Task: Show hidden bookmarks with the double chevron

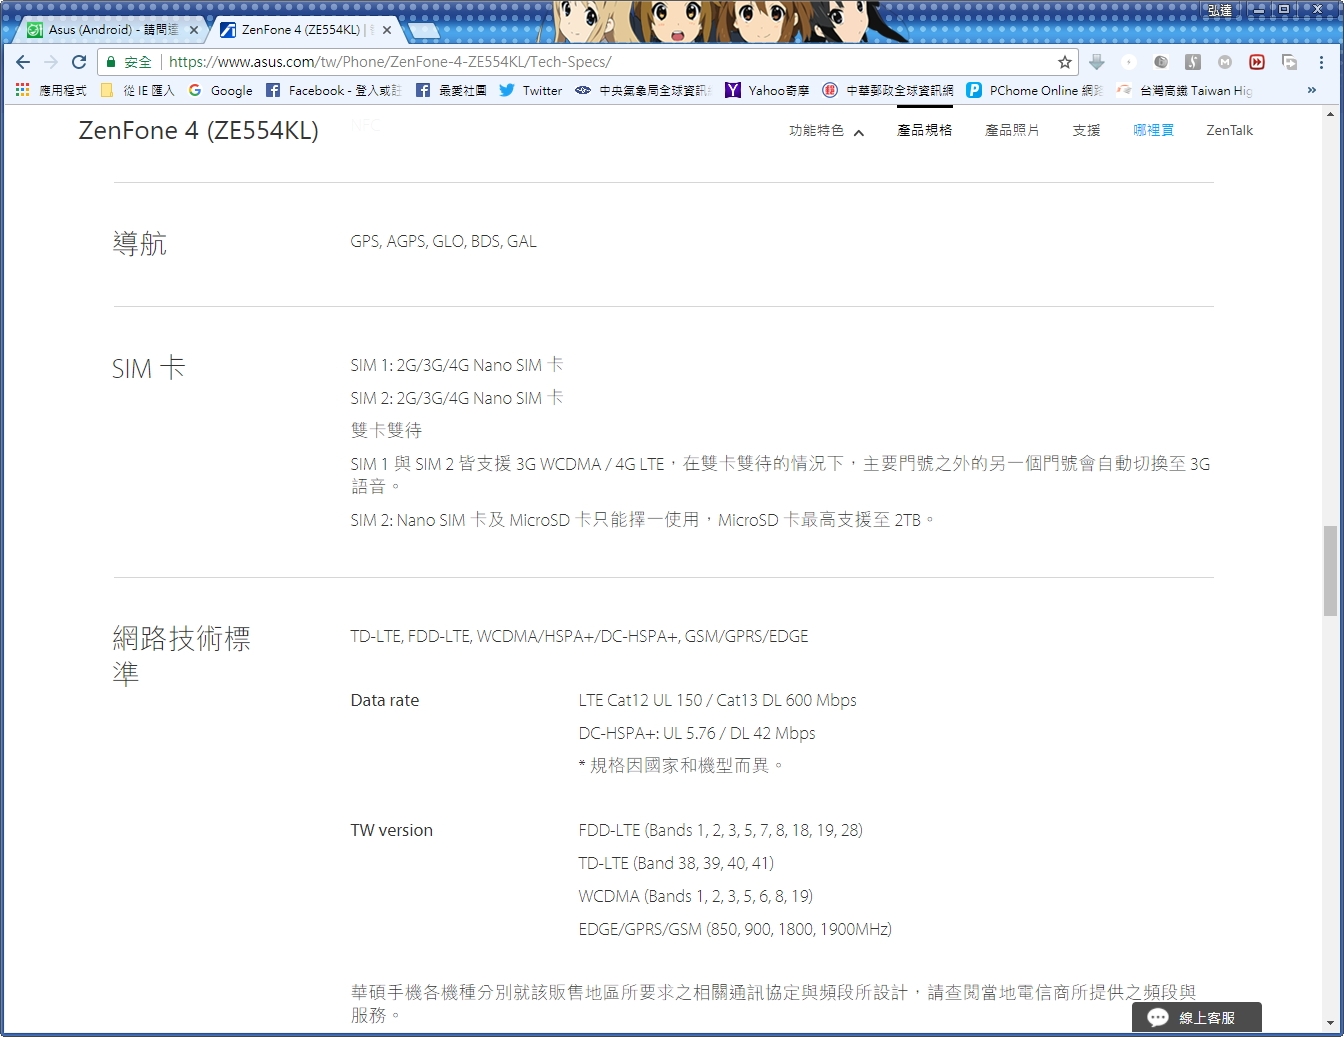Action: [1311, 90]
